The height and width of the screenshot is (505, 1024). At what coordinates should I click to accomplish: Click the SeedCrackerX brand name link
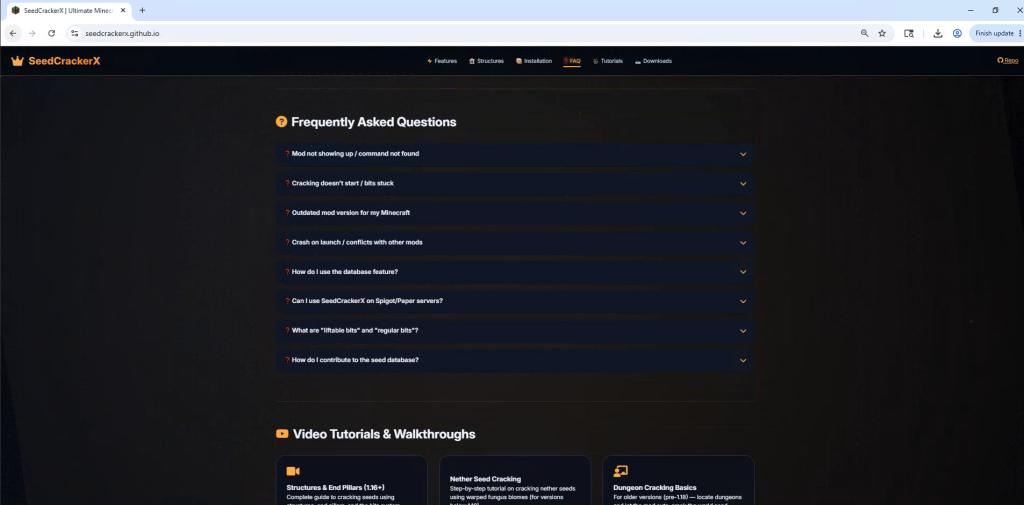[x=64, y=61]
